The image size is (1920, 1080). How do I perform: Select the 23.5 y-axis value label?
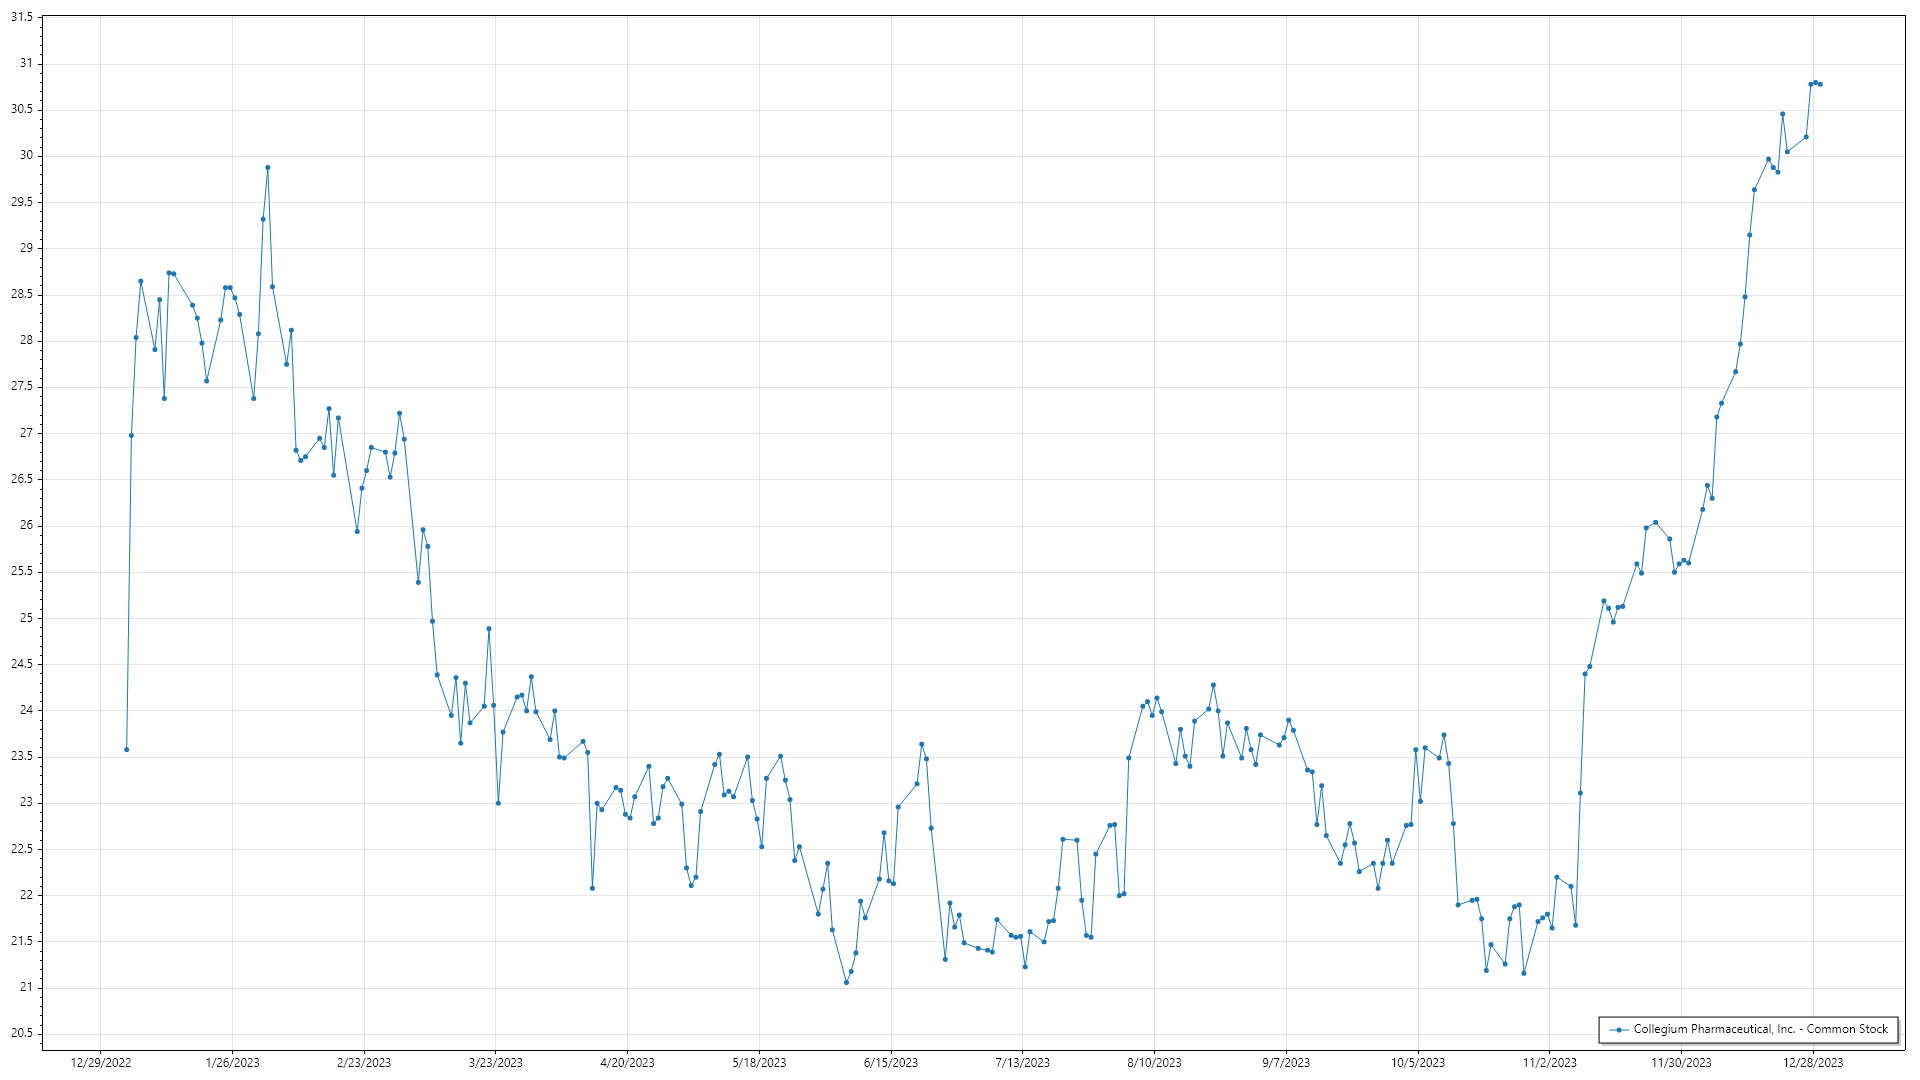tap(21, 757)
